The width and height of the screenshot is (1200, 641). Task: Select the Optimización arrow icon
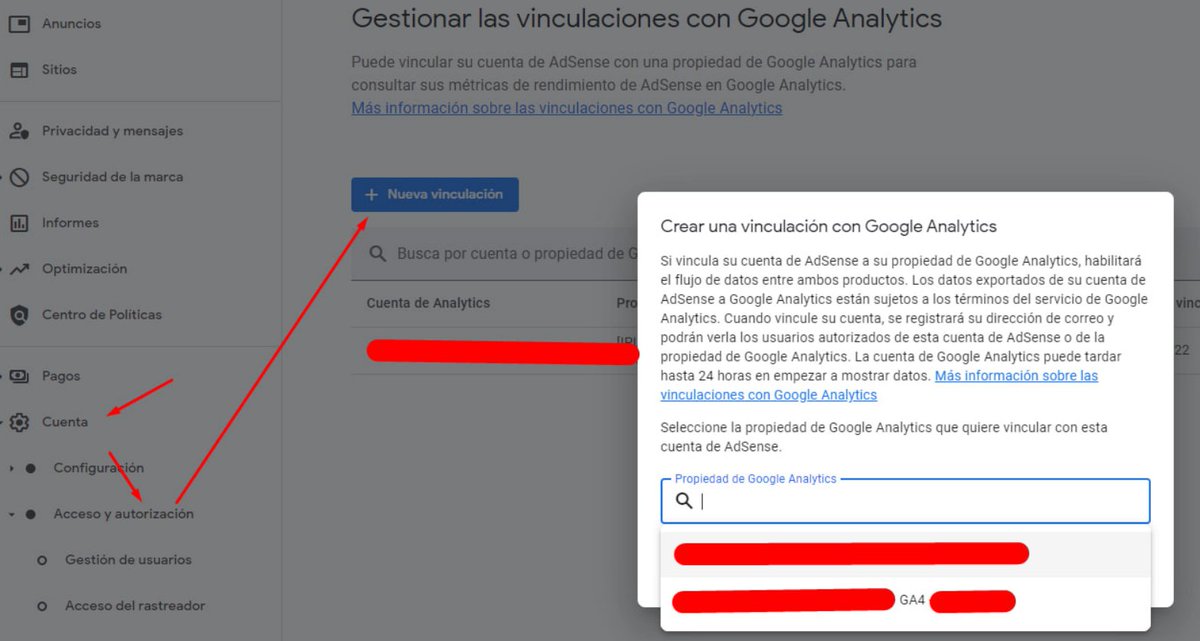click(18, 268)
